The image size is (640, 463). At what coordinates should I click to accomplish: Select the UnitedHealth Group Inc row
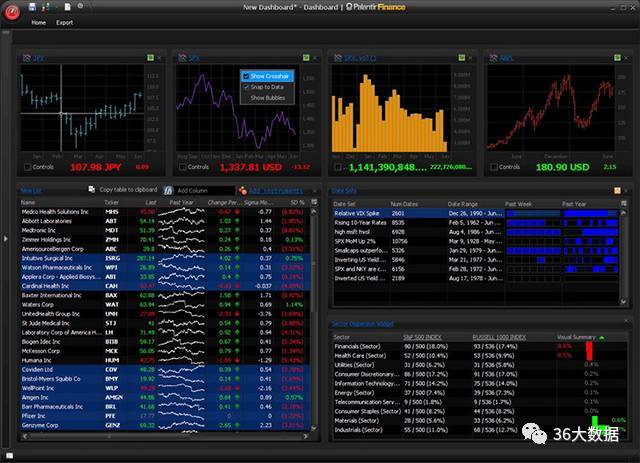tap(165, 314)
